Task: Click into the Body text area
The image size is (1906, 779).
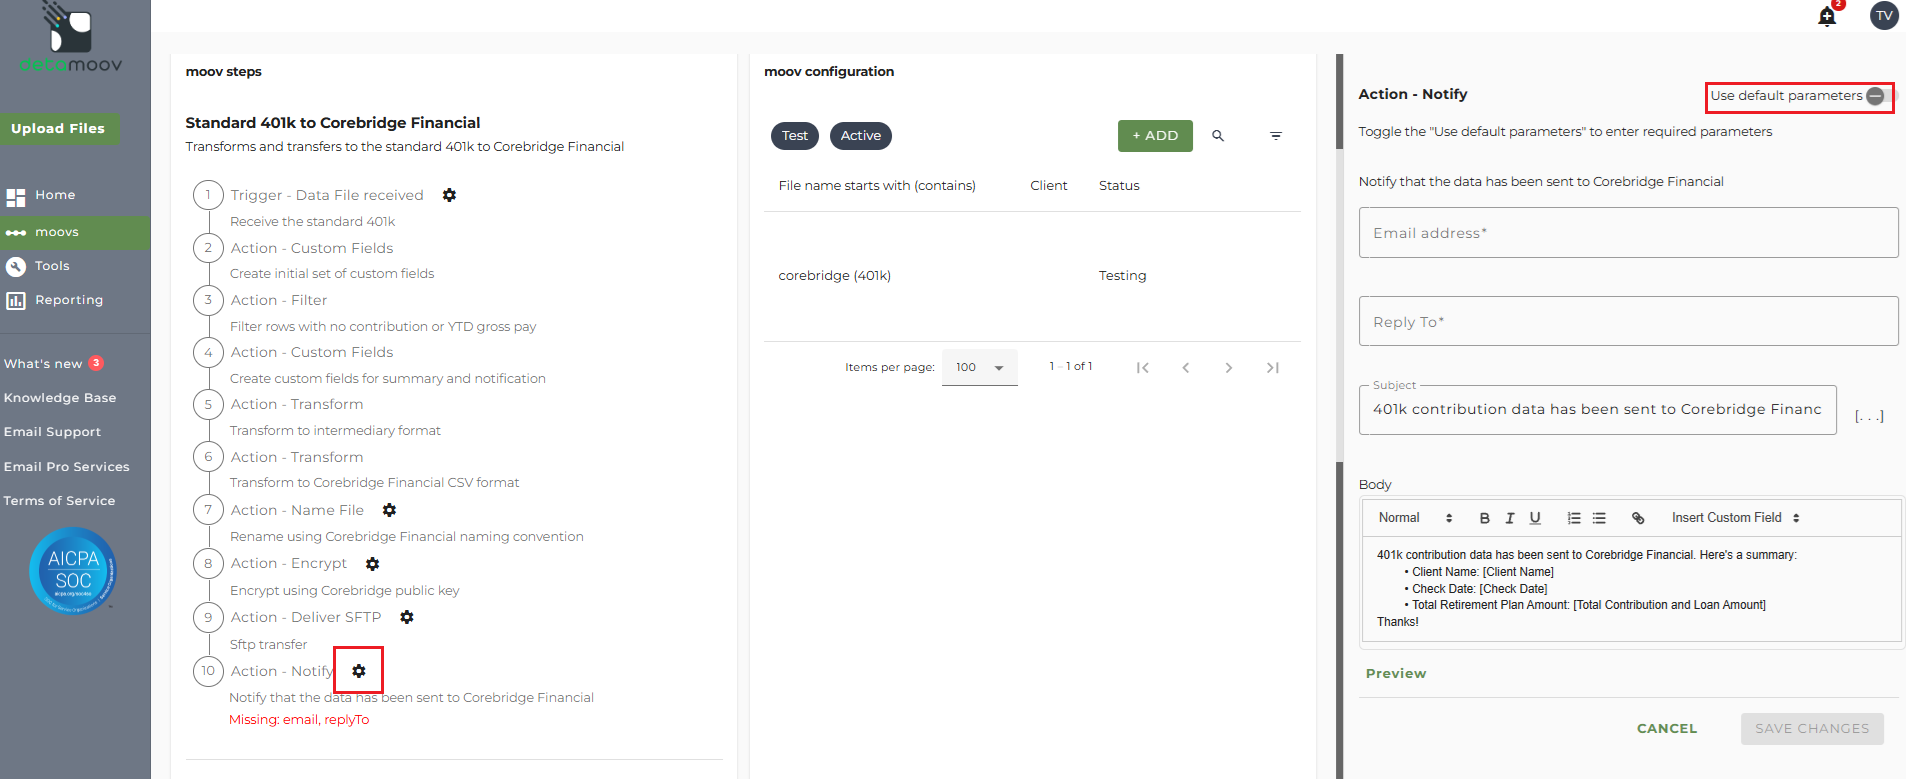Action: [x=1632, y=589]
